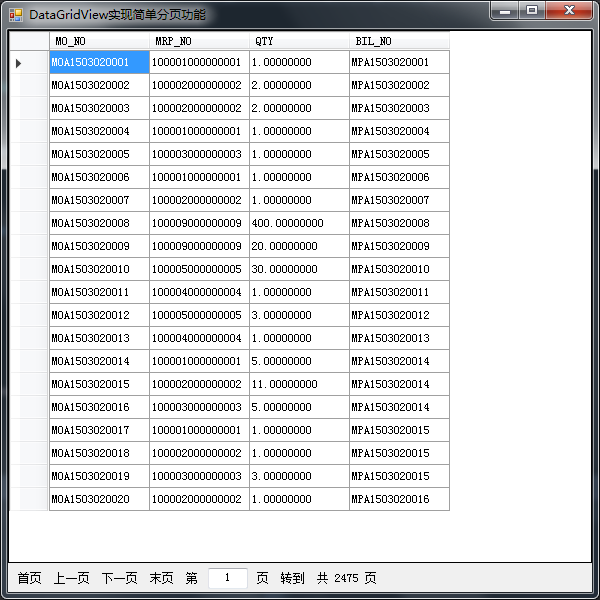The width and height of the screenshot is (600, 600).
Task: Minimize the DataGridView window
Action: [x=505, y=10]
